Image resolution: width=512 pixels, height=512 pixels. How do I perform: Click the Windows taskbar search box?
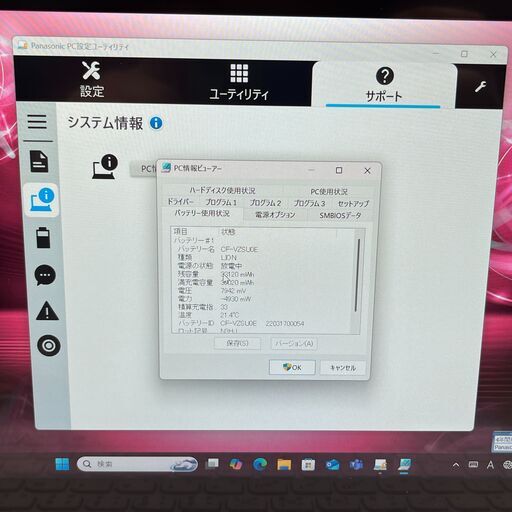[x=137, y=464]
